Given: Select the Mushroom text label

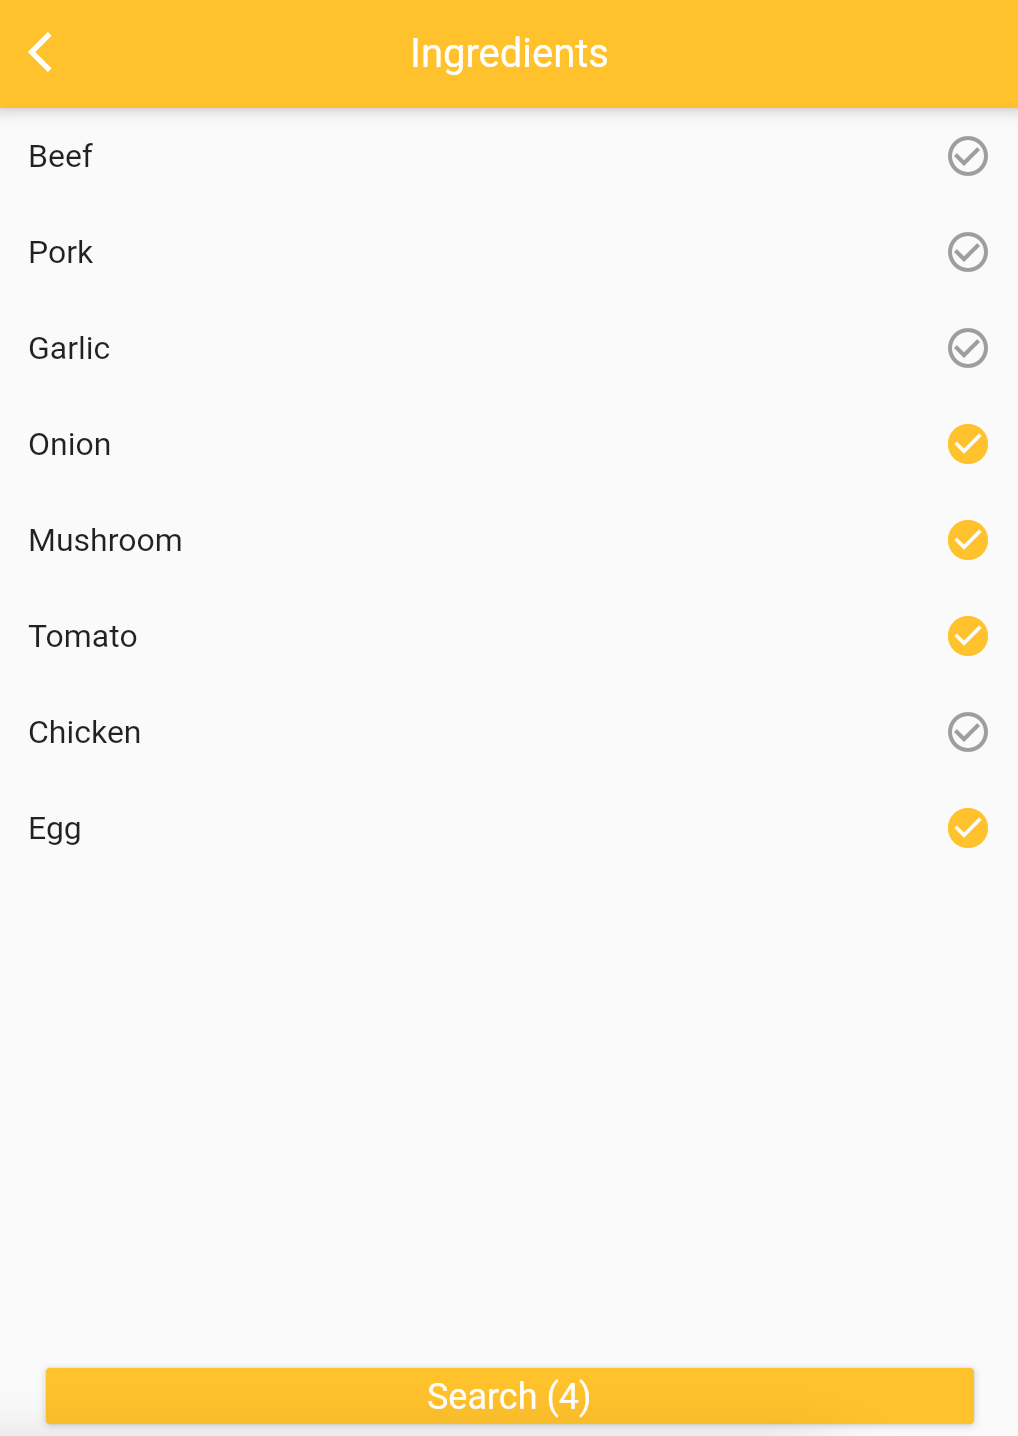Looking at the screenshot, I should pyautogui.click(x=105, y=540).
